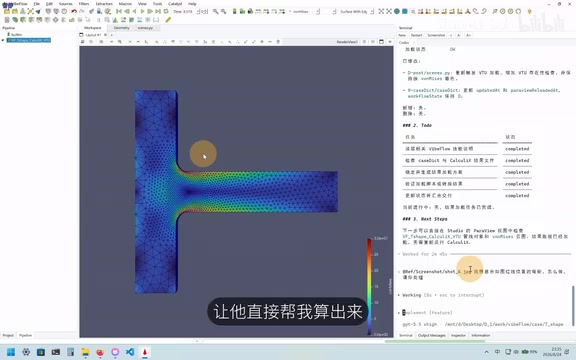Switch to the Geometry tab

(121, 28)
